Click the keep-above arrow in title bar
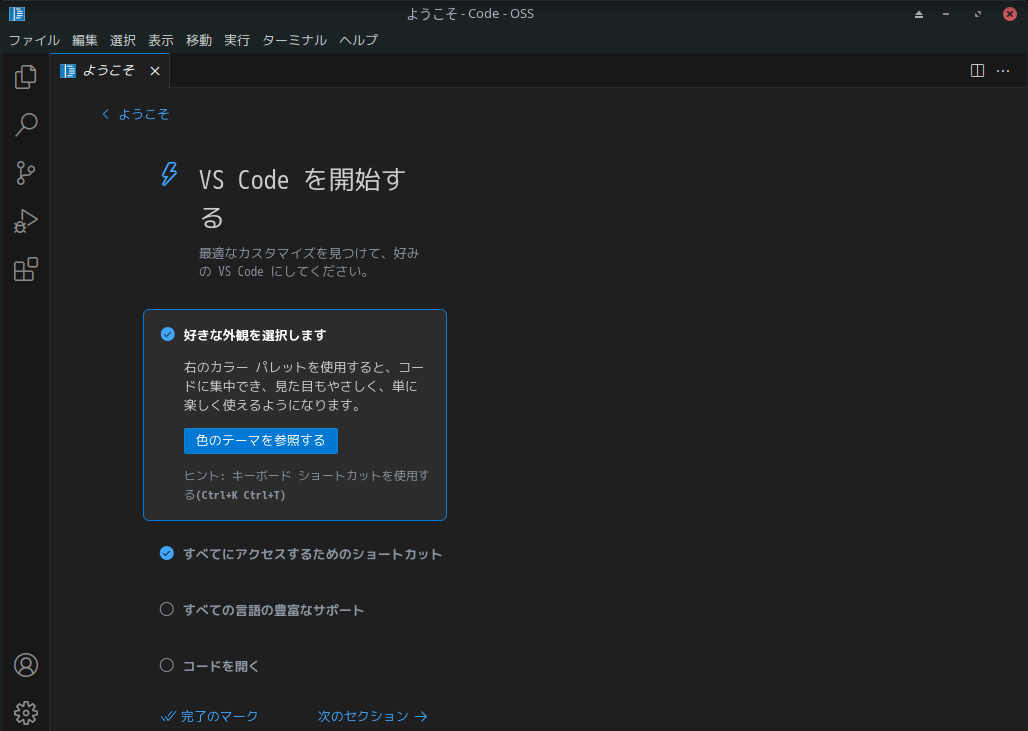 point(919,14)
